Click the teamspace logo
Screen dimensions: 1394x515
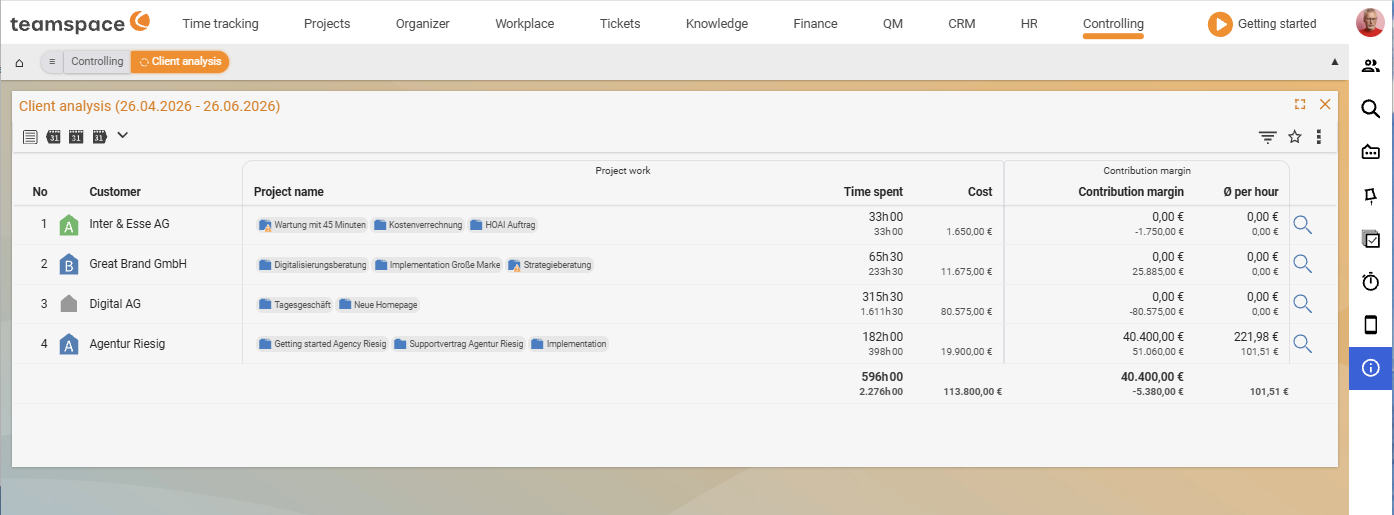coord(80,23)
